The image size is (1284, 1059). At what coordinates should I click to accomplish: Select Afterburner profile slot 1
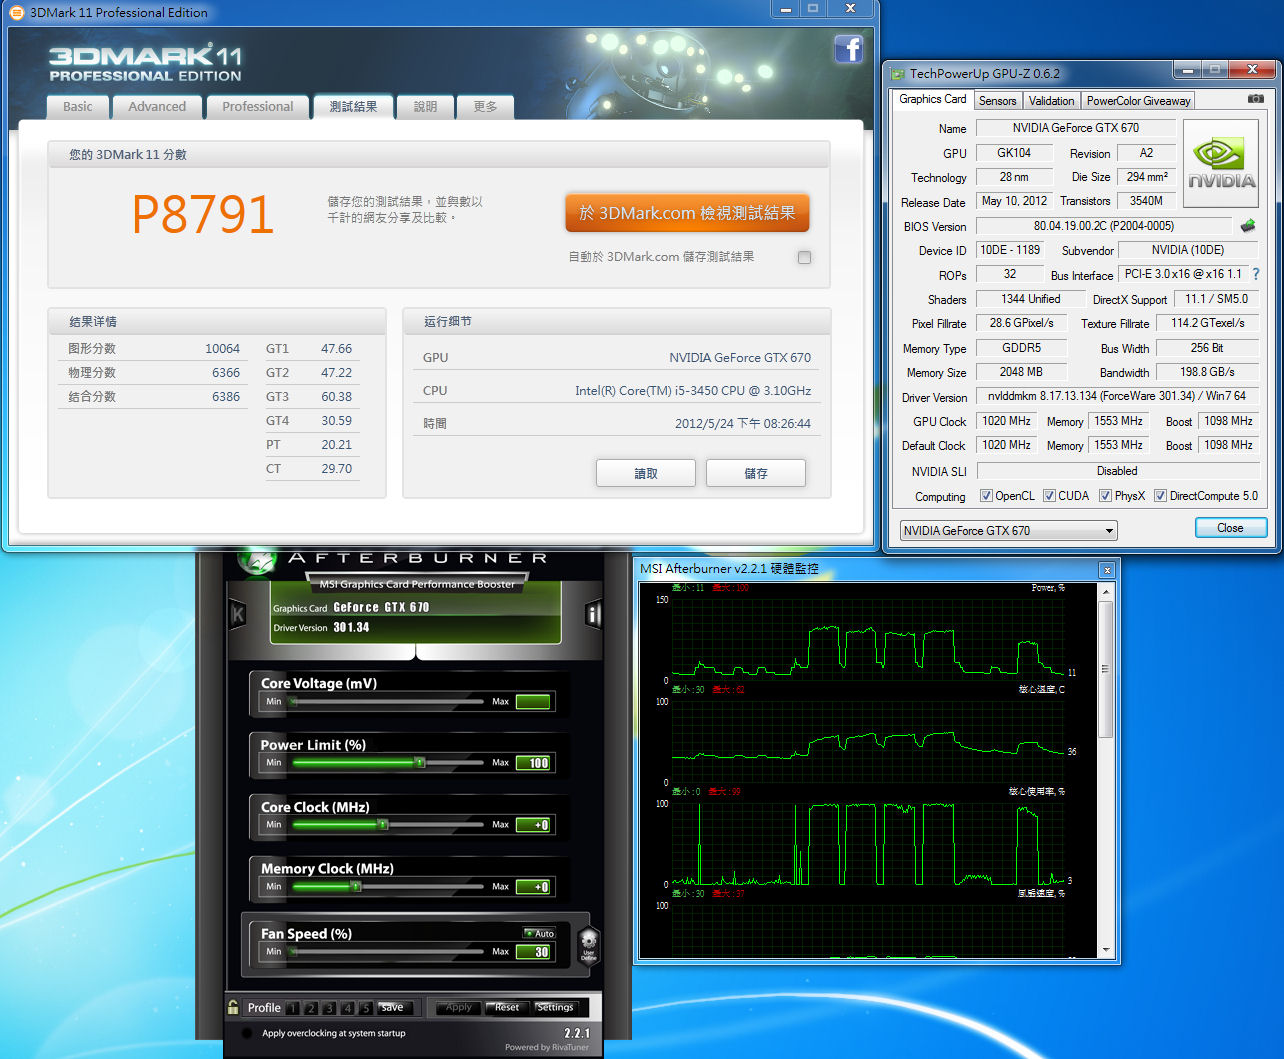click(x=293, y=1008)
